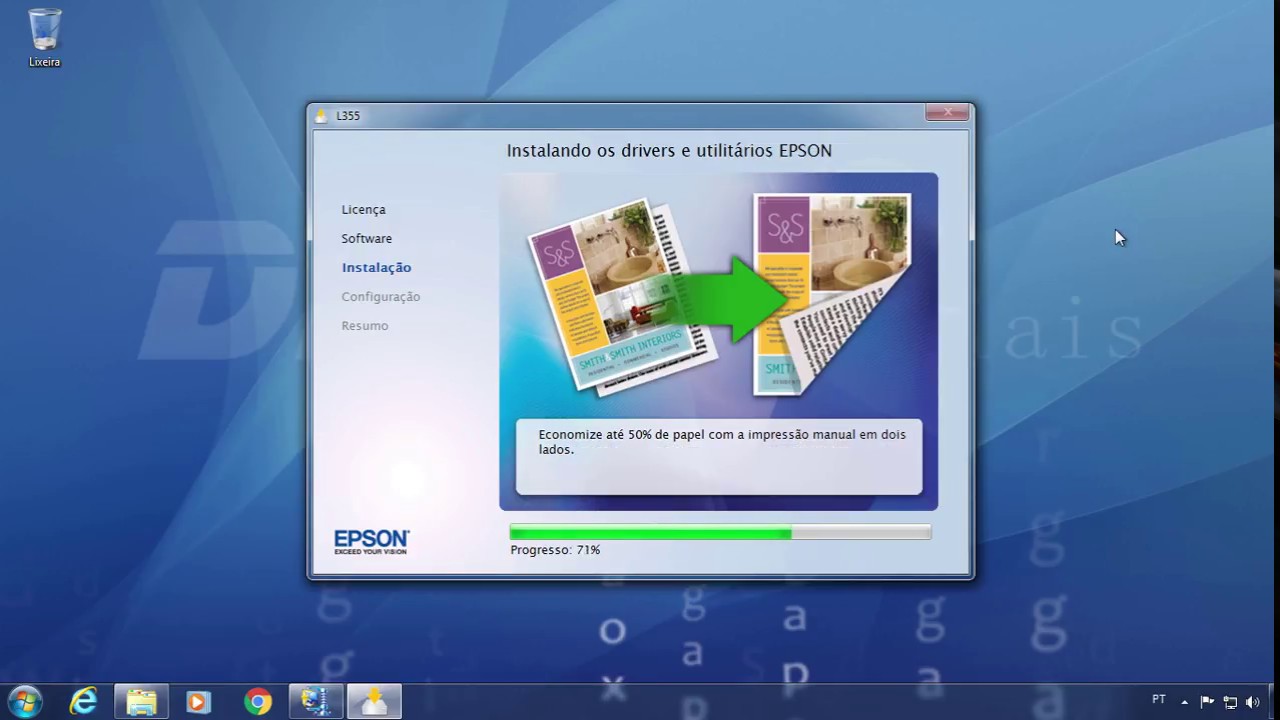Screen dimensions: 1280x720
Task: Open the Lixeira recycle bin desktop icon
Action: 44,38
